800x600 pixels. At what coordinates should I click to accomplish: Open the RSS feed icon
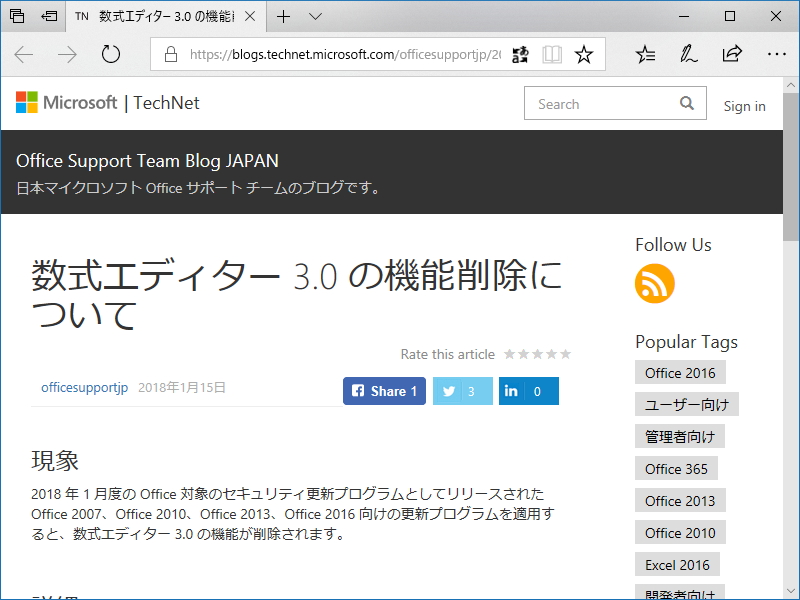pyautogui.click(x=655, y=284)
